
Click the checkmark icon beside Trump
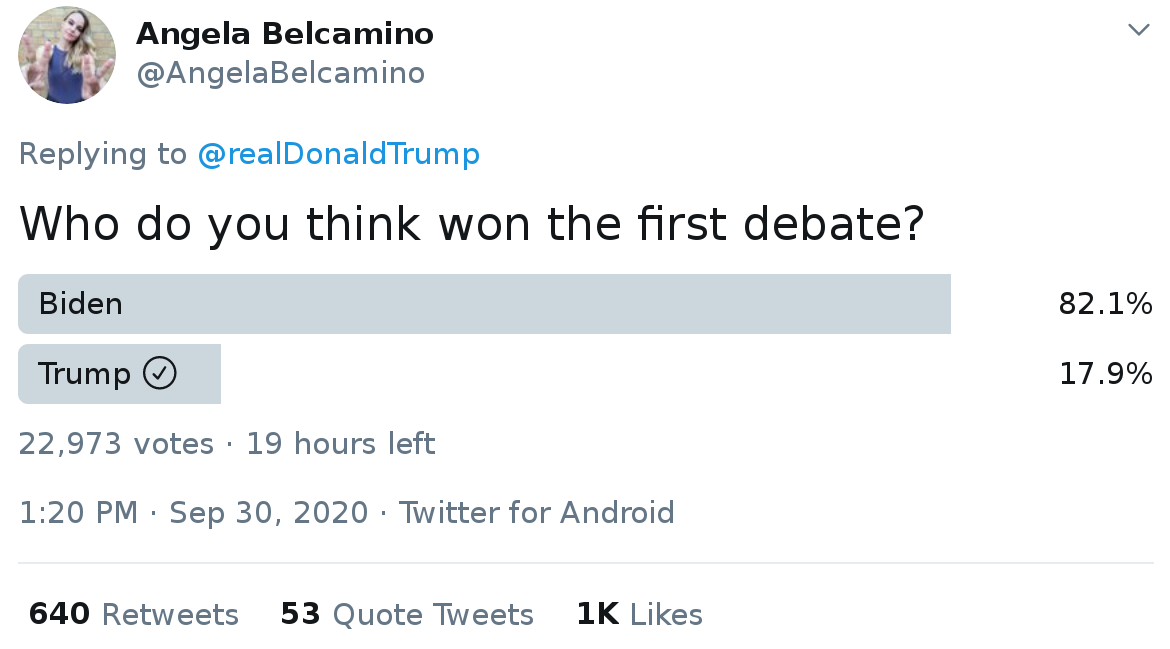pyautogui.click(x=160, y=374)
